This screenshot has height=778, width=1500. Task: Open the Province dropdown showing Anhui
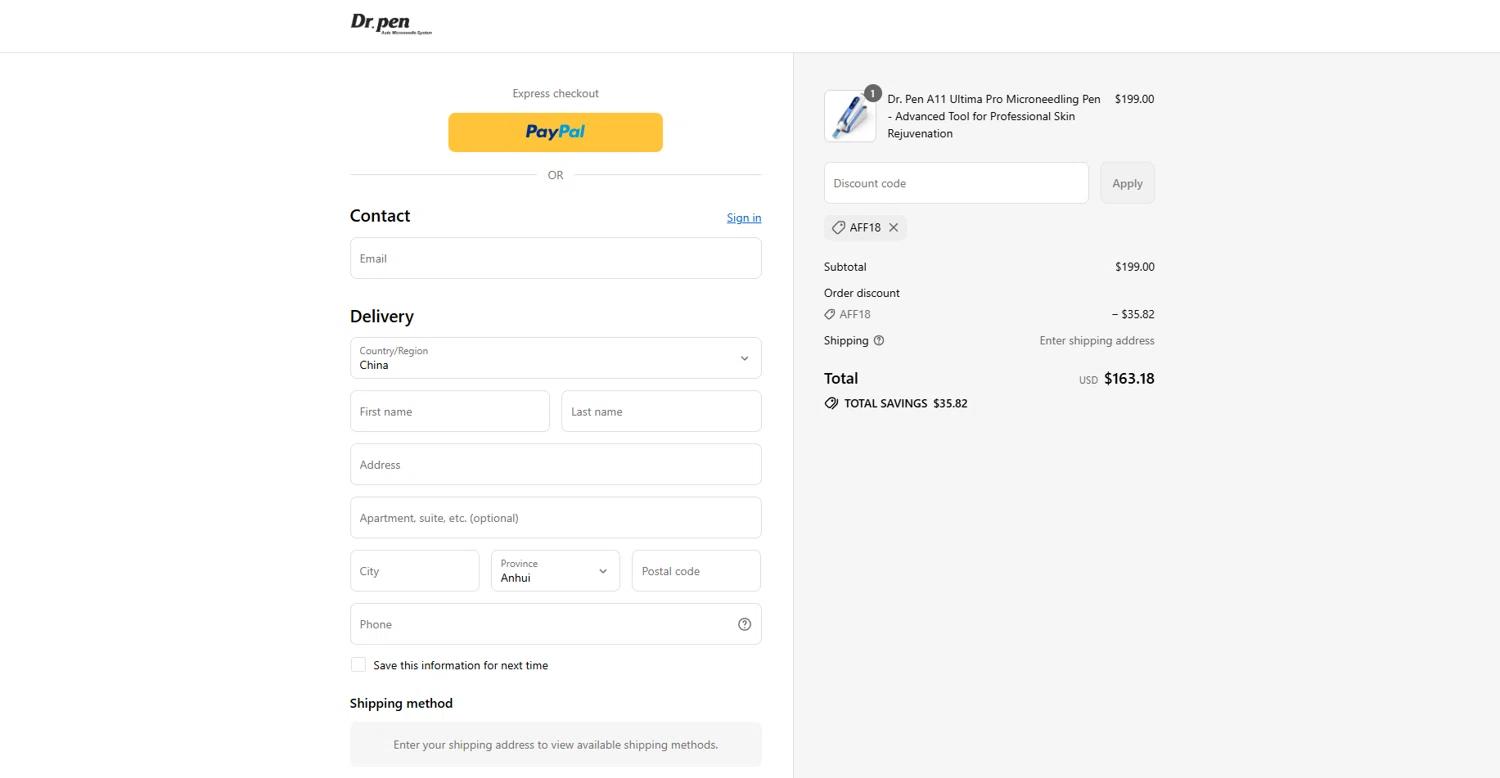[x=555, y=571]
